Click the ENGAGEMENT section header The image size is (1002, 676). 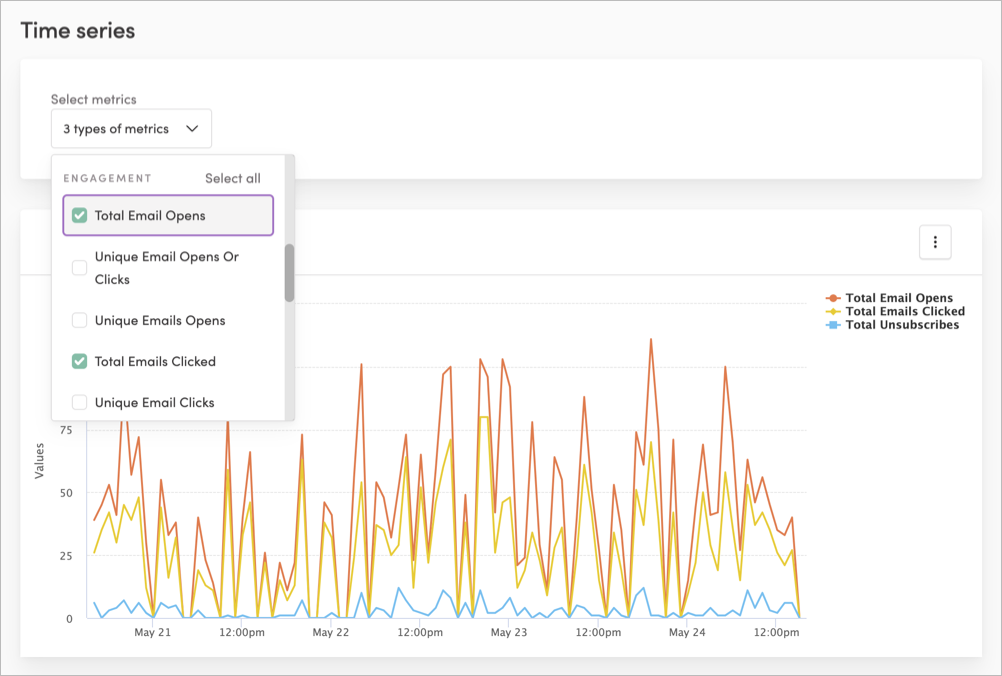point(107,178)
